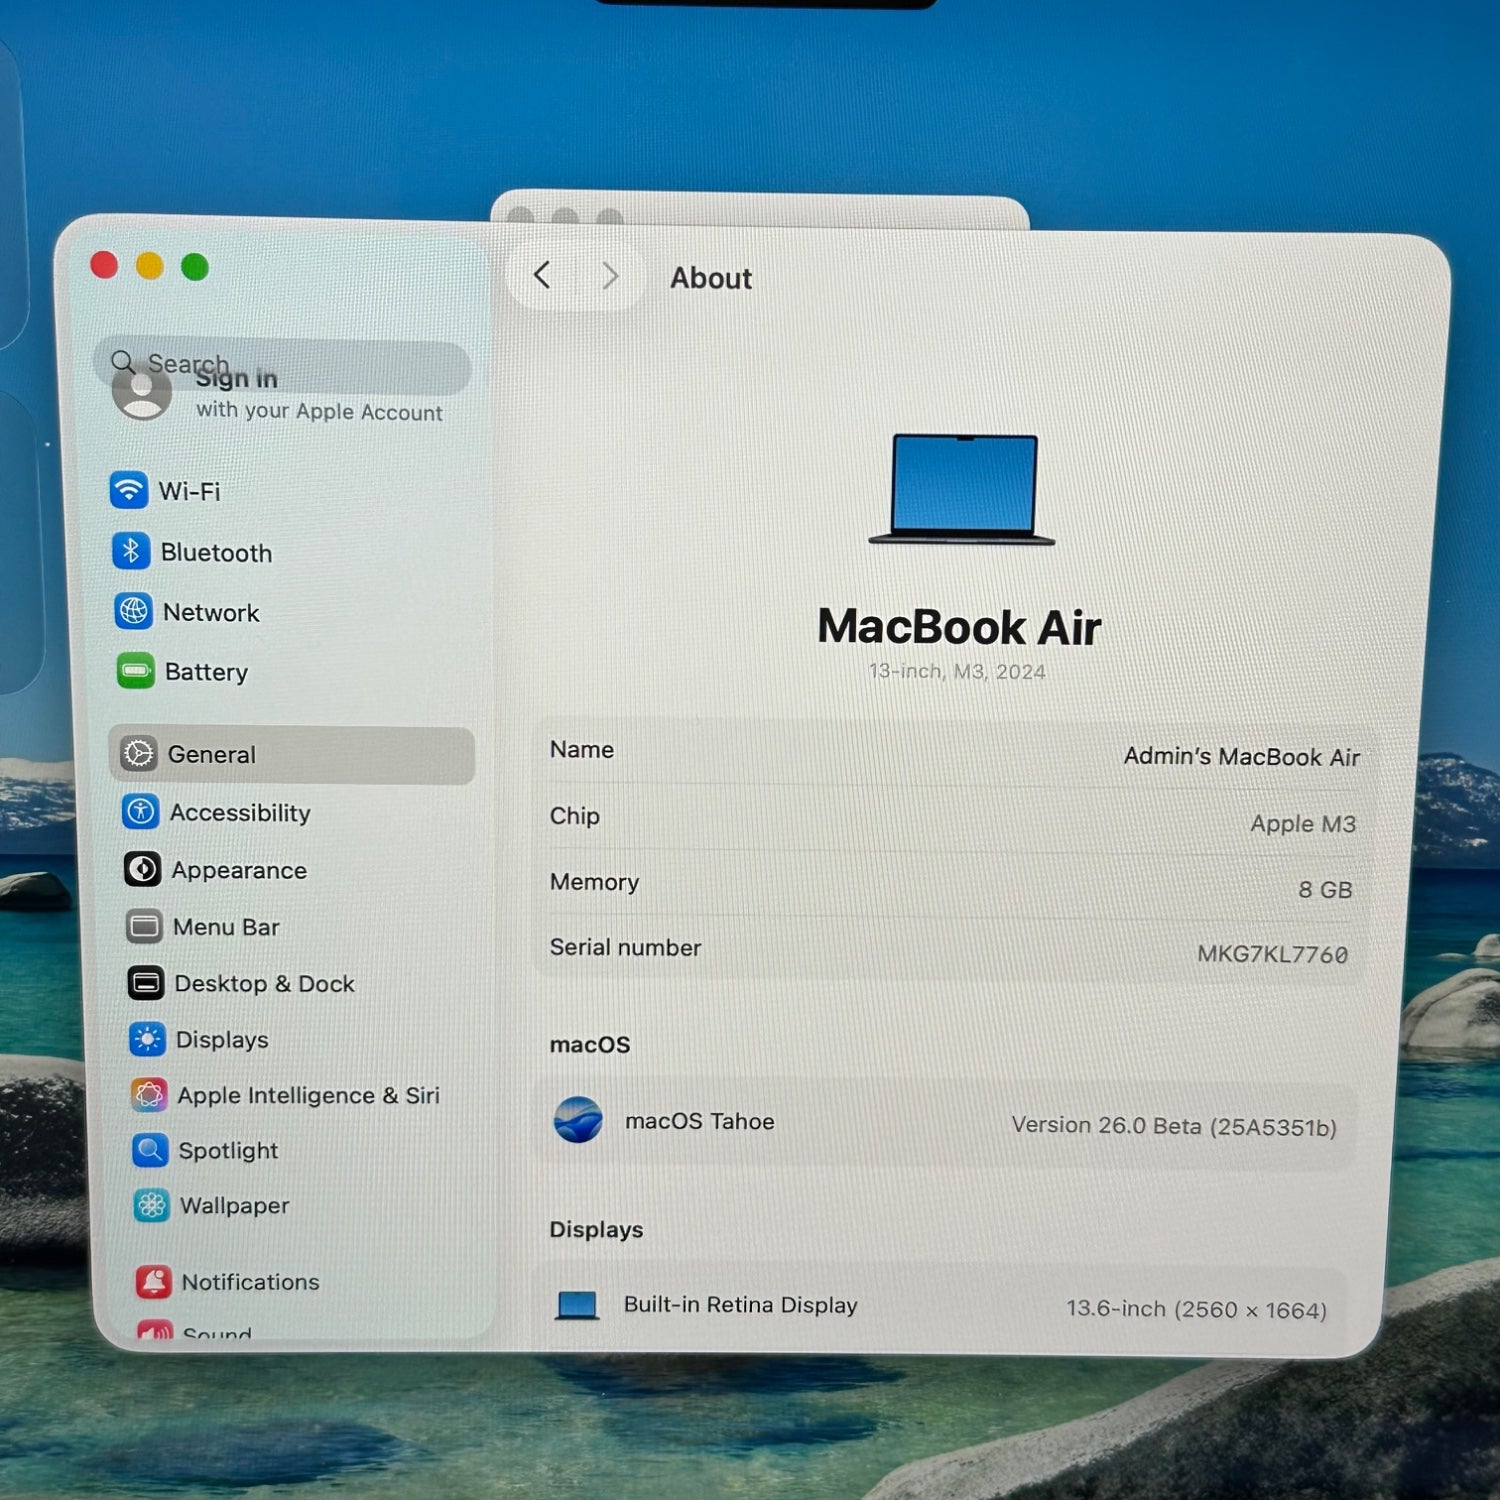
Task: Click the Wi-Fi icon in sidebar
Action: (x=129, y=490)
